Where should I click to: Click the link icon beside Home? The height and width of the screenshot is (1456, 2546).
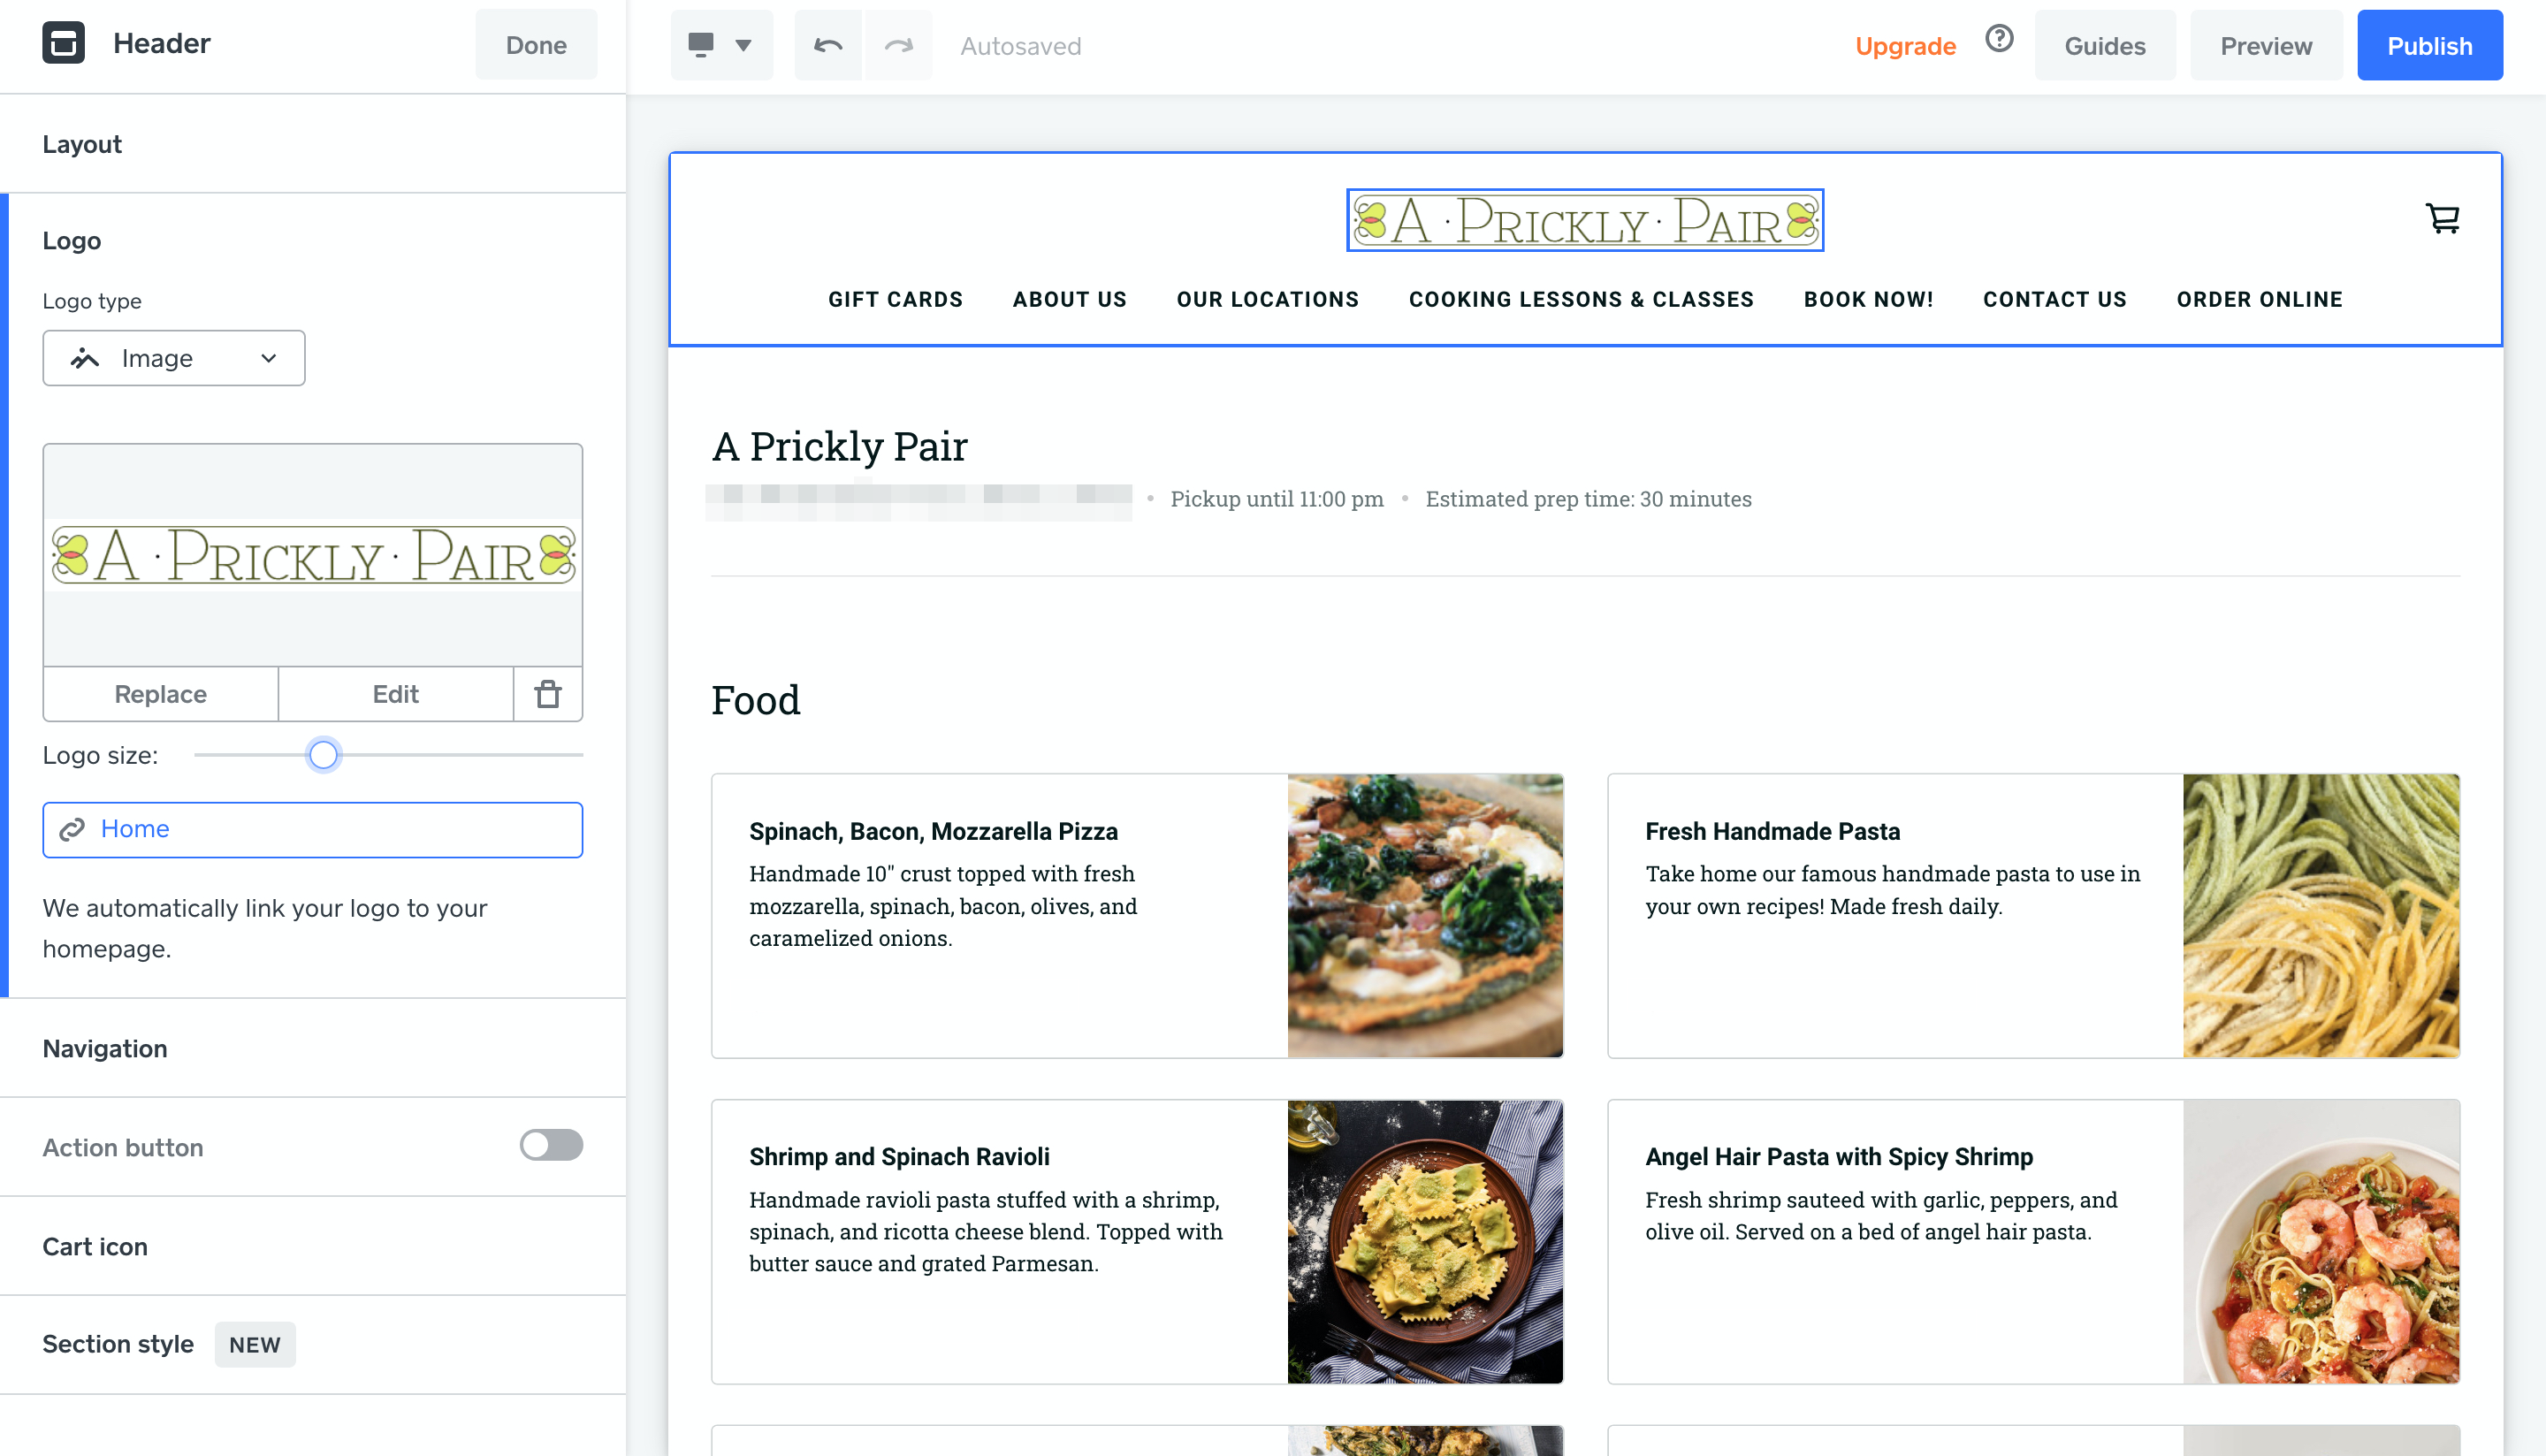72,829
